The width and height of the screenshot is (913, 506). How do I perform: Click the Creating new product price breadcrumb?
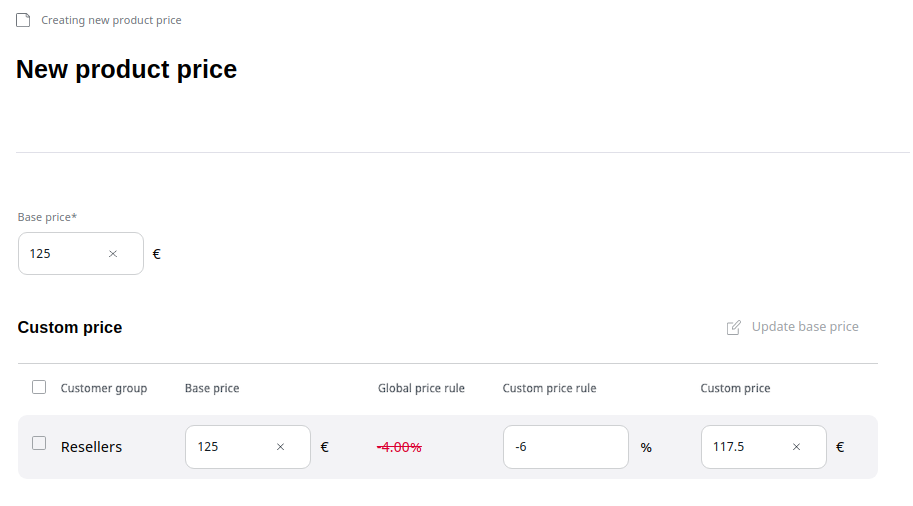click(x=111, y=20)
